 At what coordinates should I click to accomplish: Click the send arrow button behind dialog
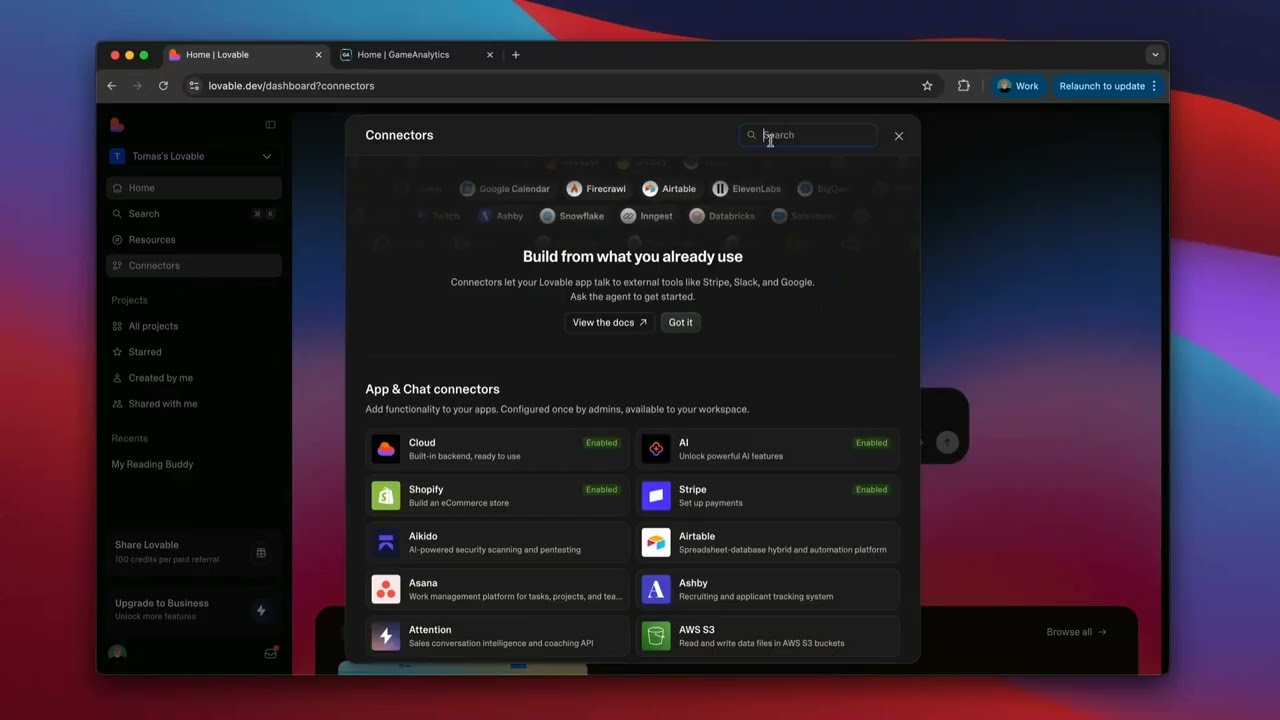[947, 442]
